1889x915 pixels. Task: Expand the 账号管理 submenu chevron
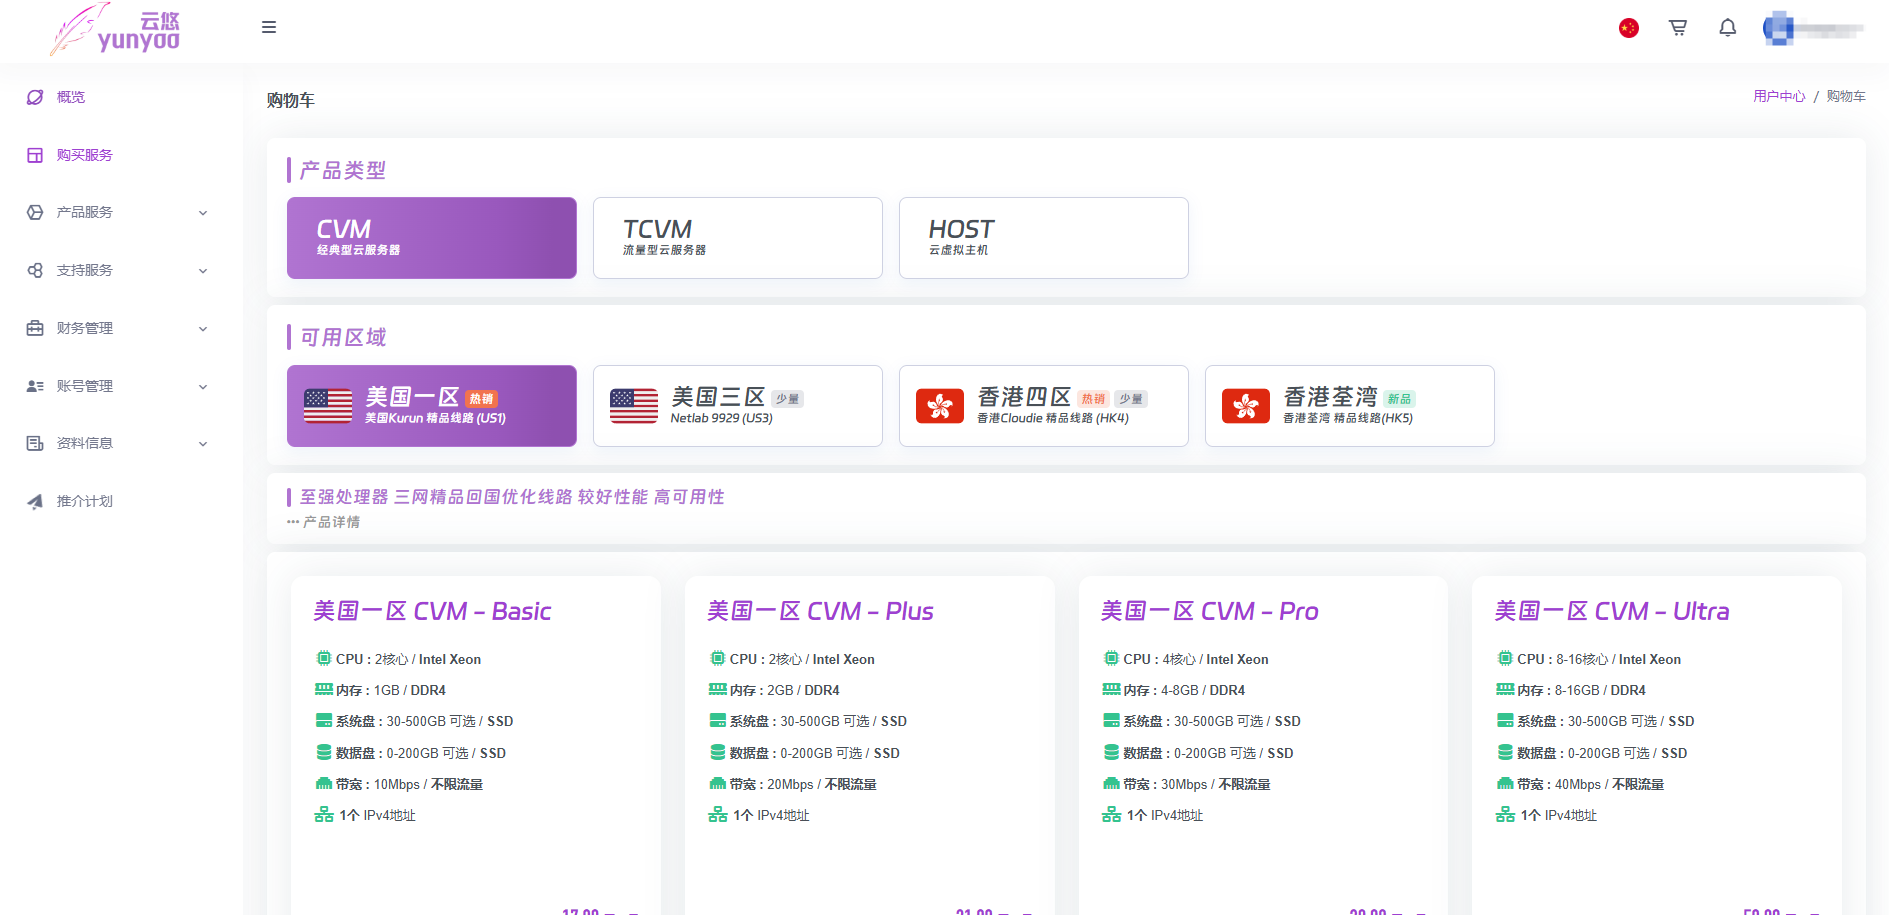[203, 387]
